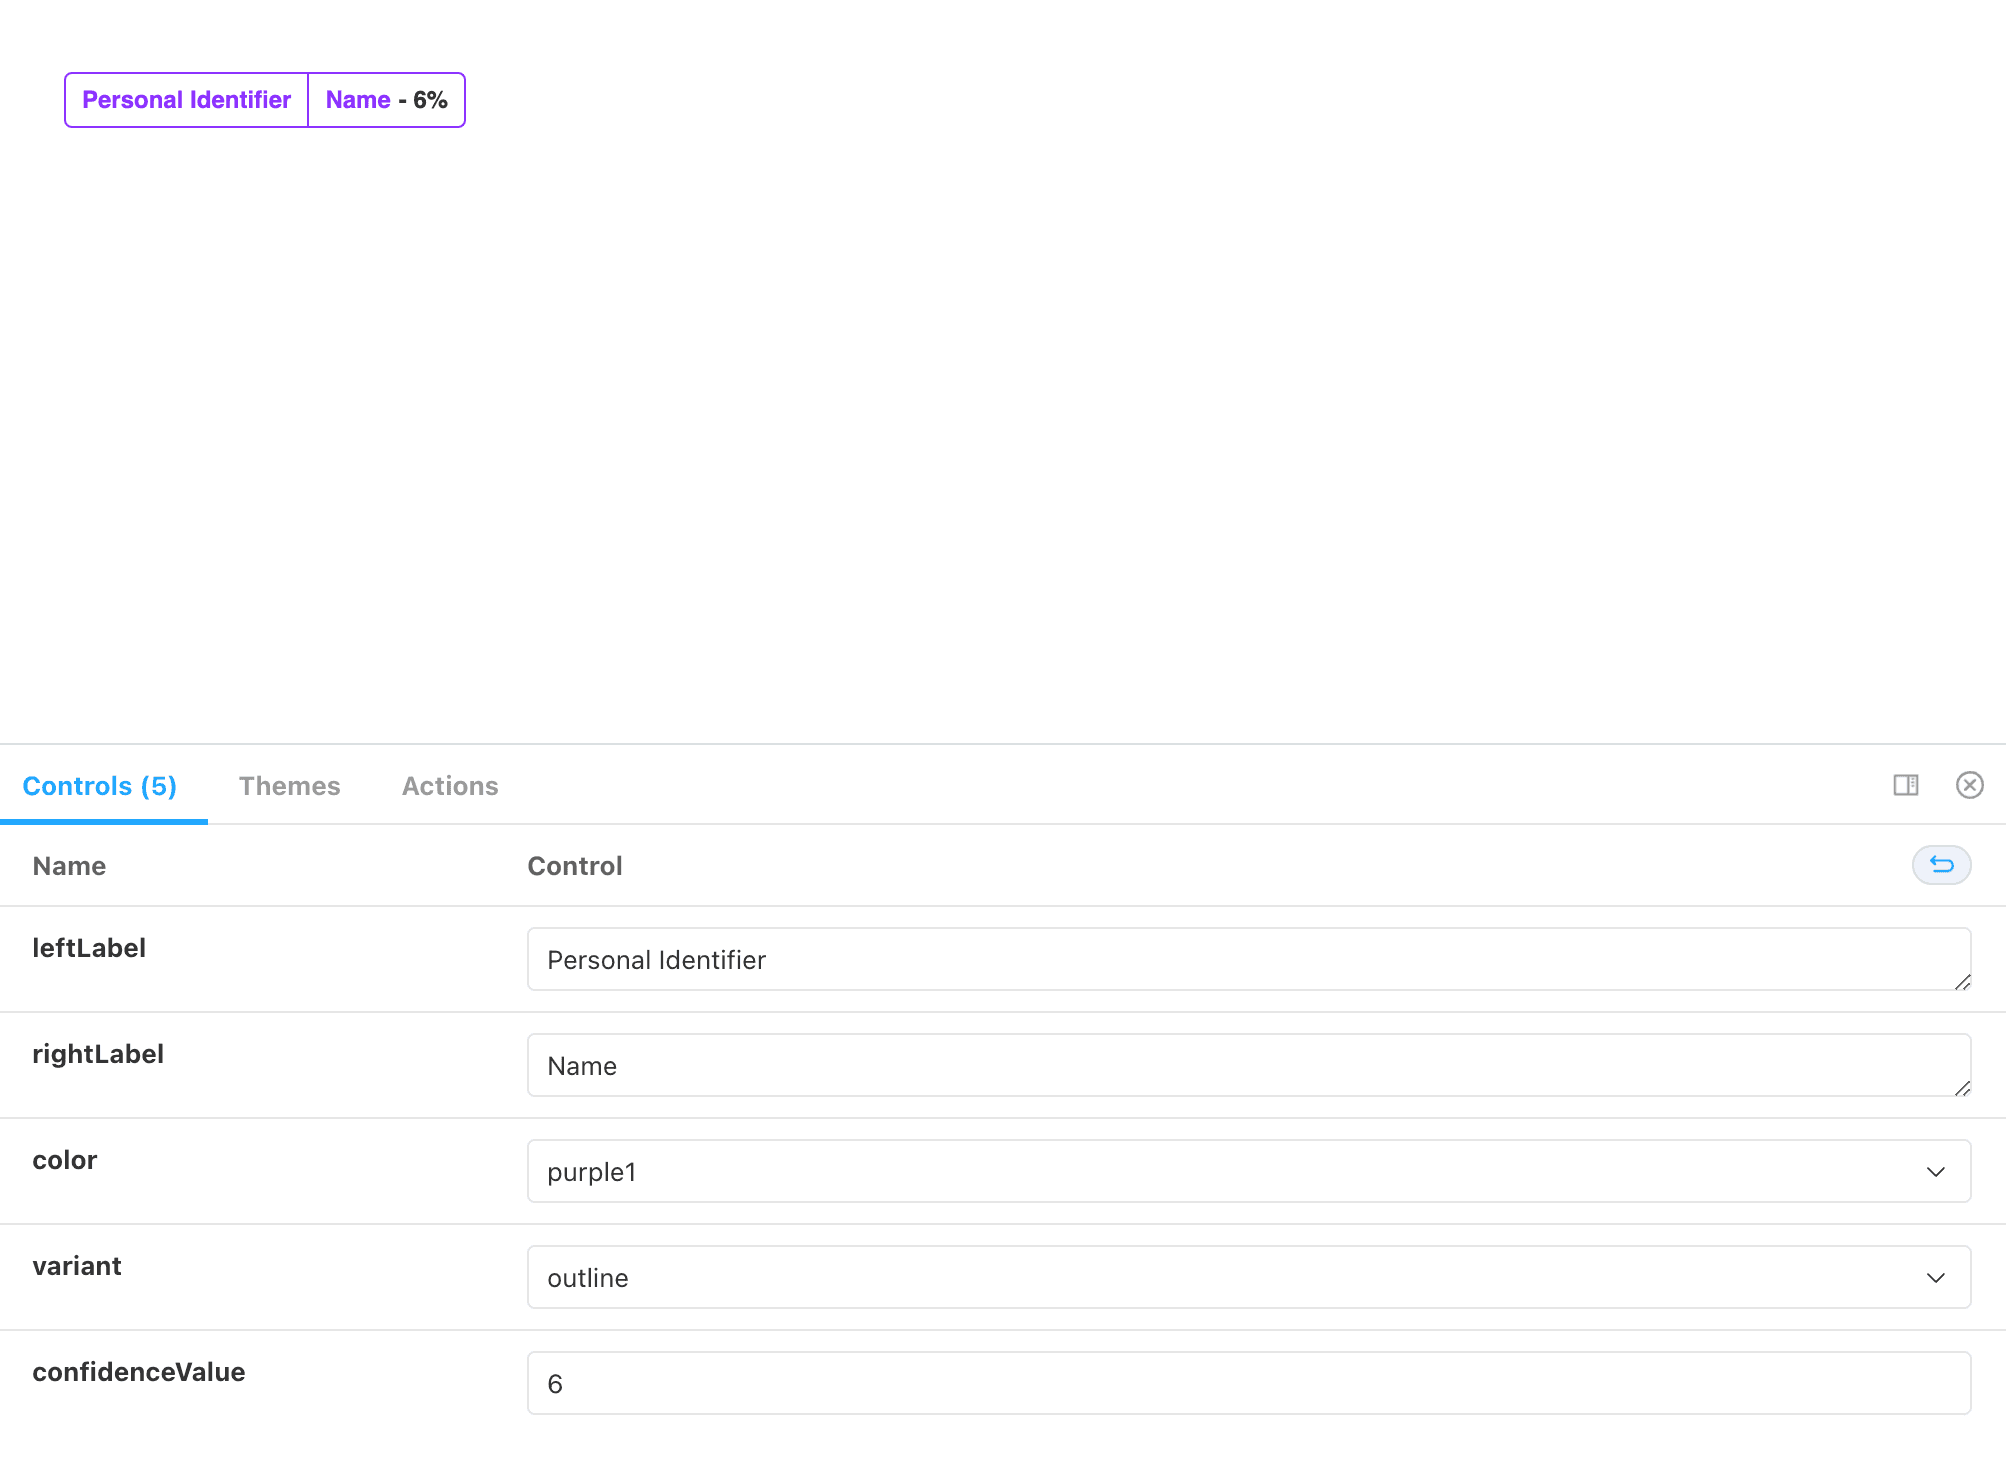Click the Name - 6% badge segment
This screenshot has width=2006, height=1478.
386,100
